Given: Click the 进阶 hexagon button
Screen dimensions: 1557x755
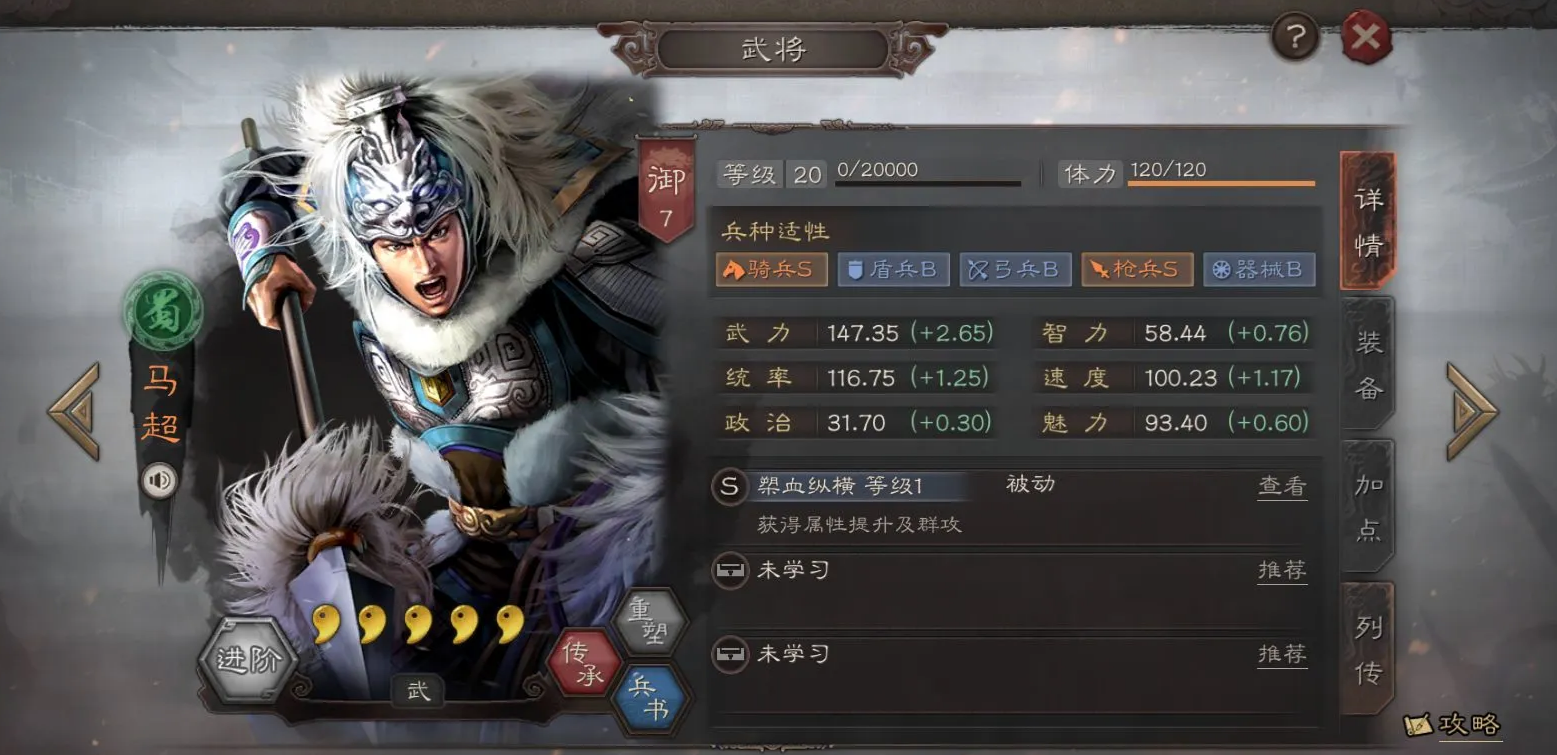Looking at the screenshot, I should coord(245,662).
